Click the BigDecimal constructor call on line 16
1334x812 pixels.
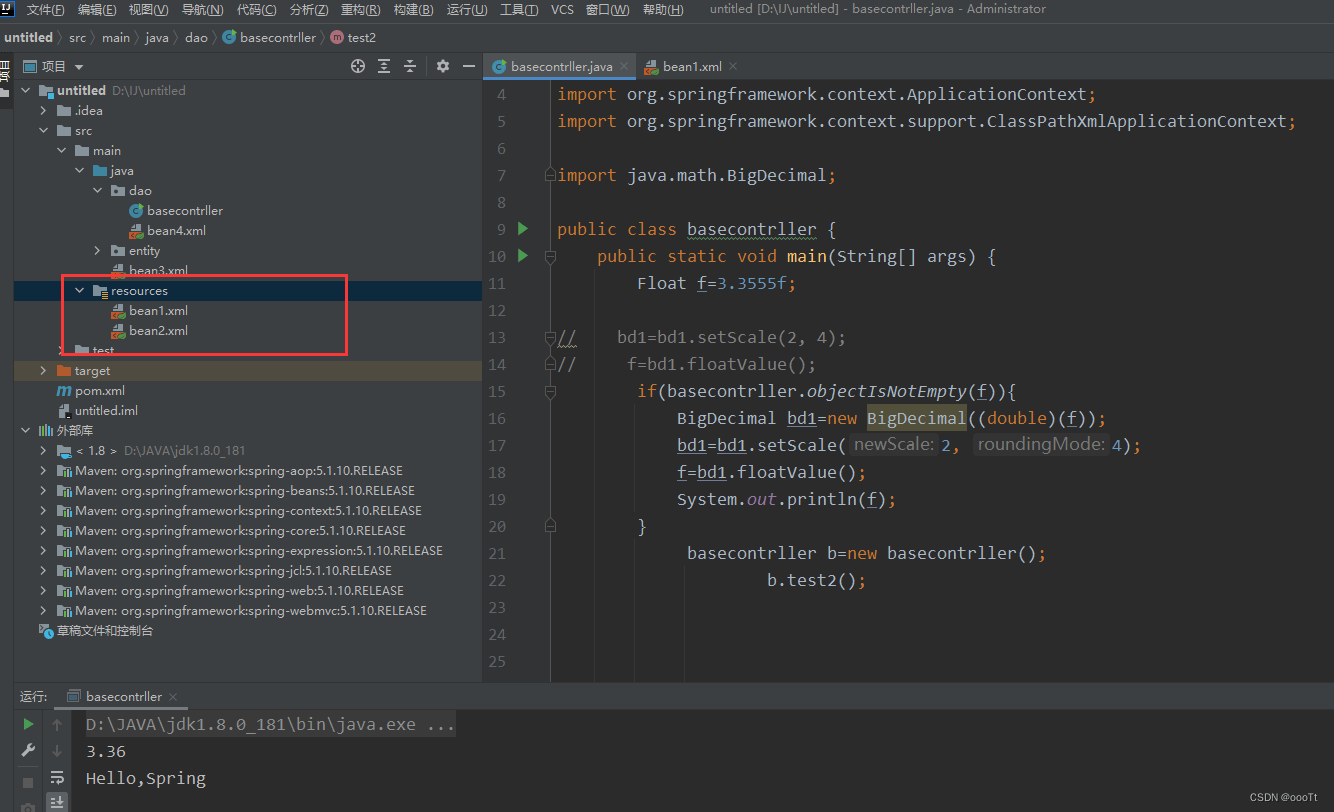[916, 418]
